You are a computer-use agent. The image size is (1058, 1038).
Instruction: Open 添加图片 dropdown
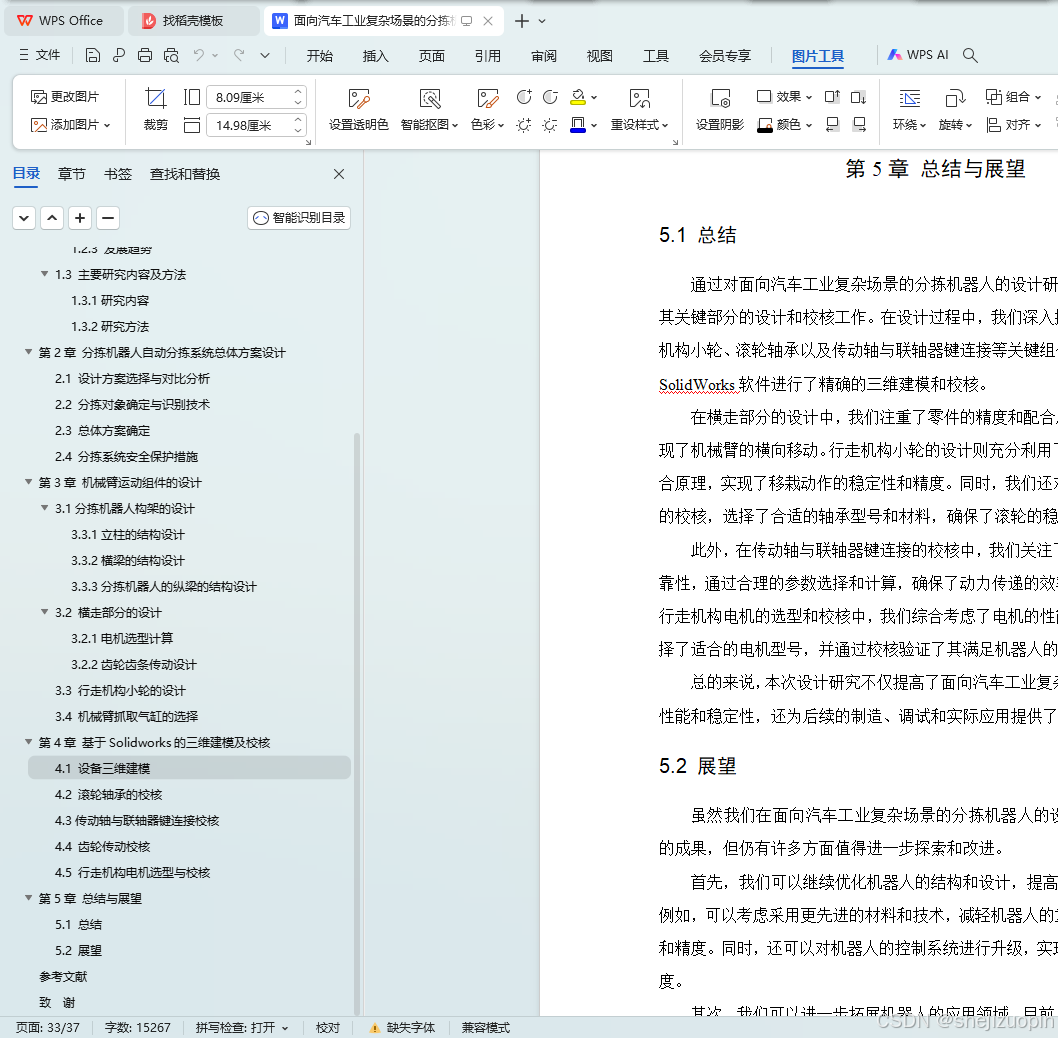pos(70,125)
